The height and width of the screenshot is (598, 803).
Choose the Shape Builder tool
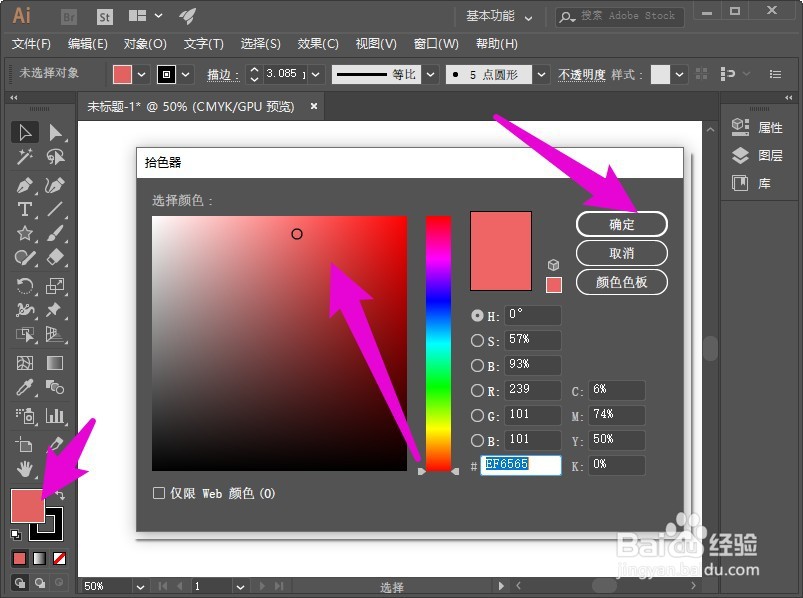point(25,334)
